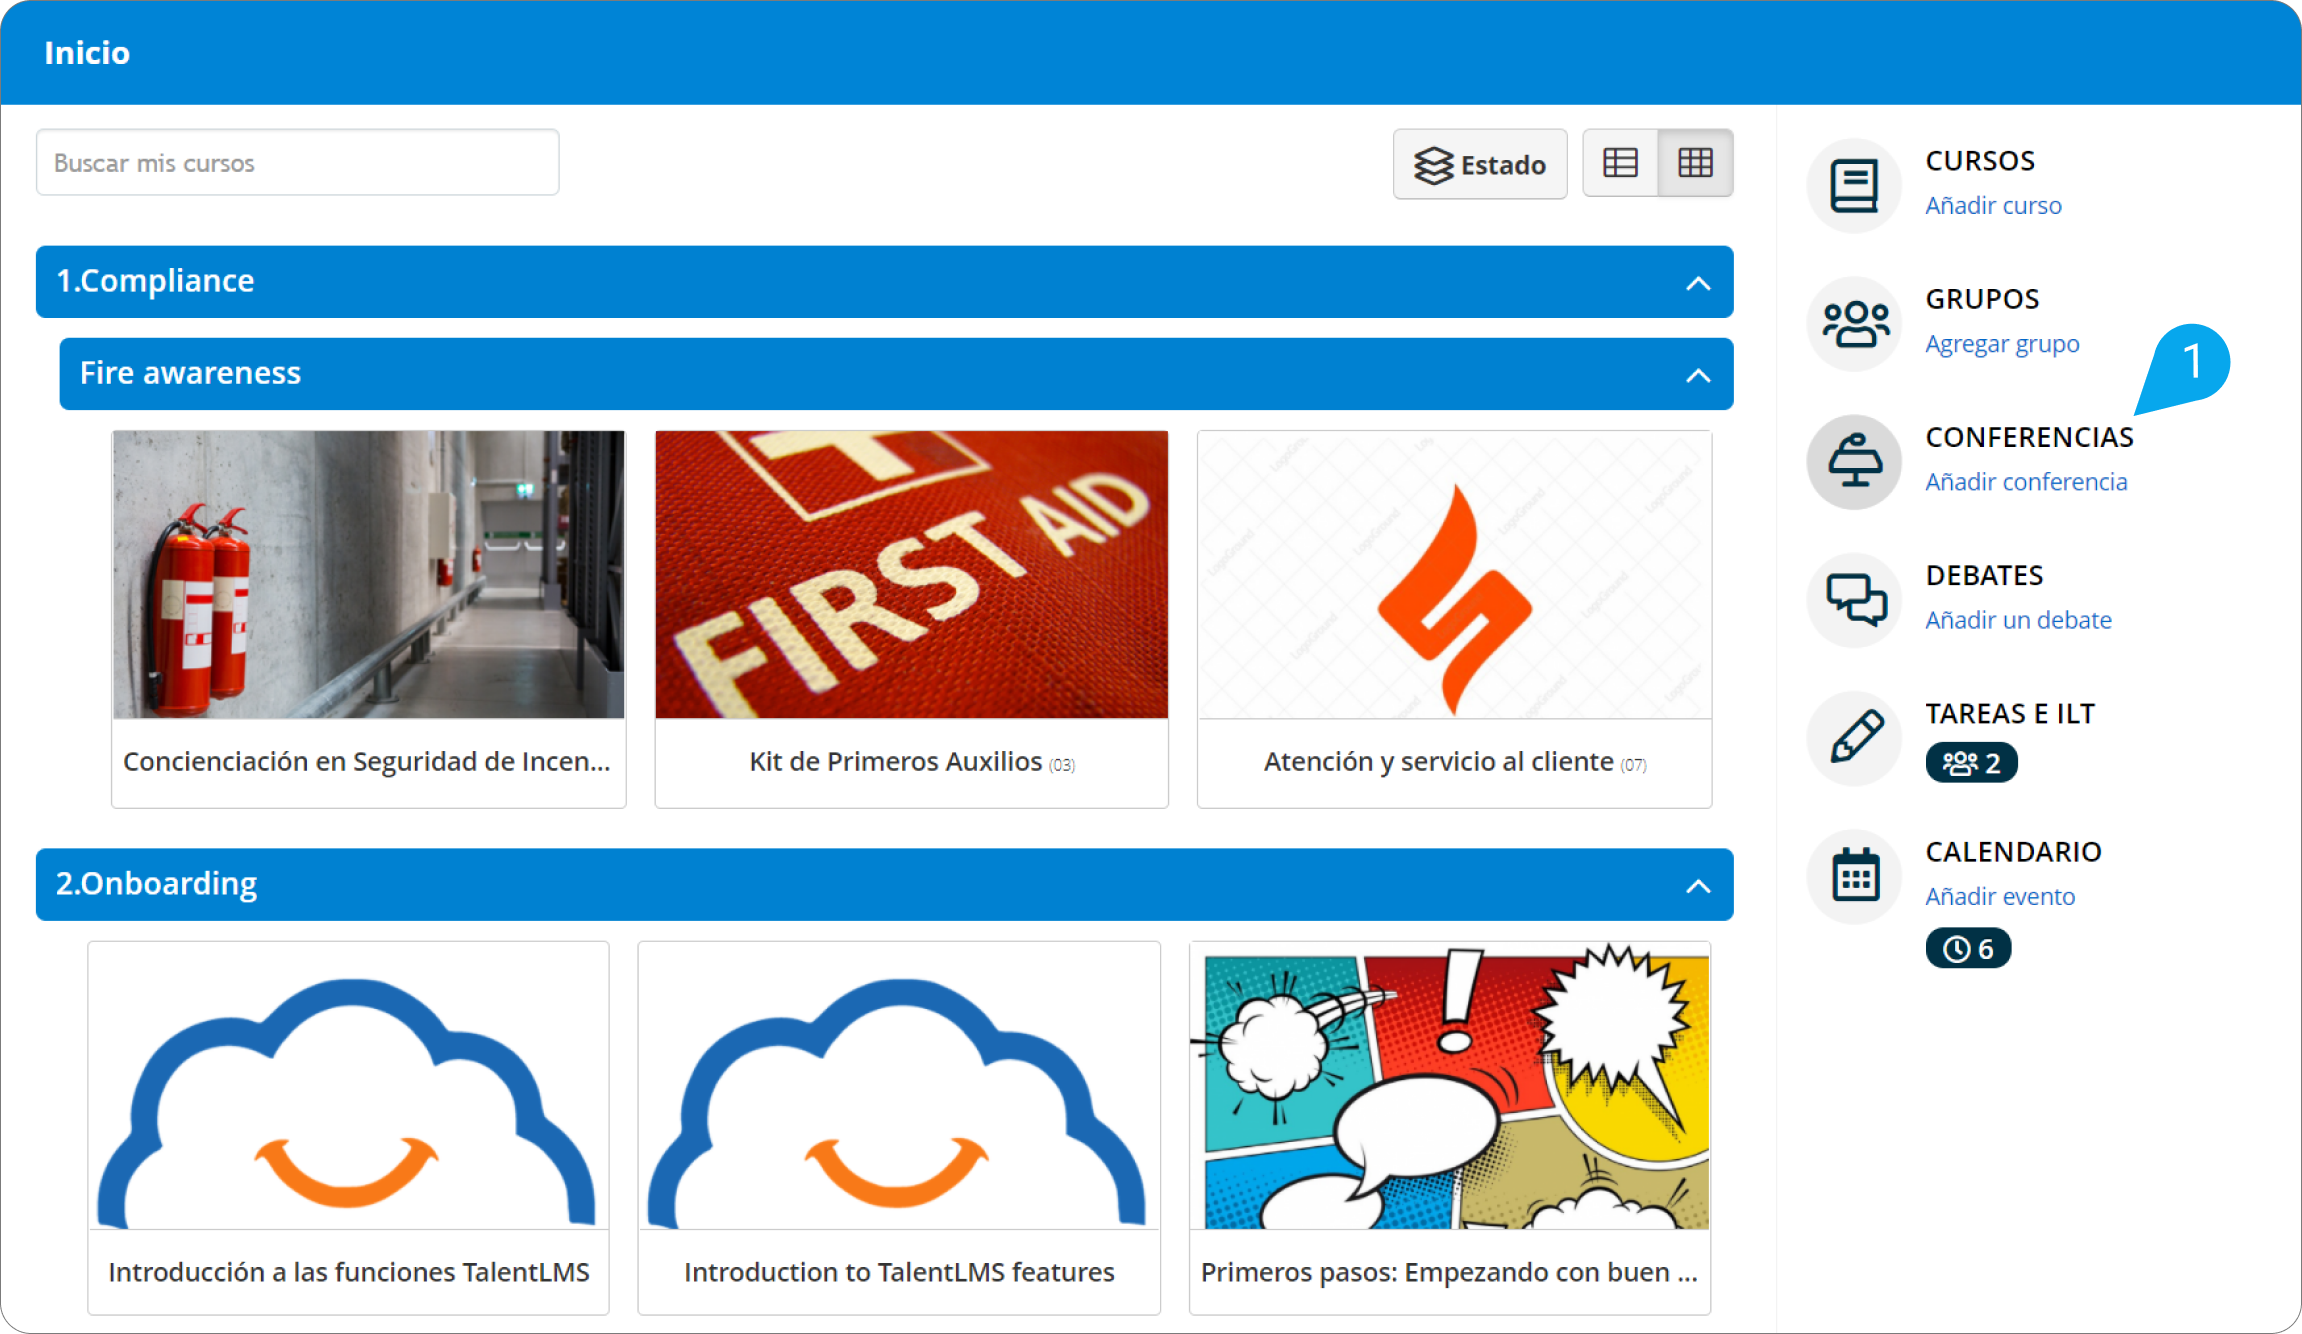Click the CALENDARIO section heading
This screenshot has height=1334, width=2302.
click(2013, 852)
